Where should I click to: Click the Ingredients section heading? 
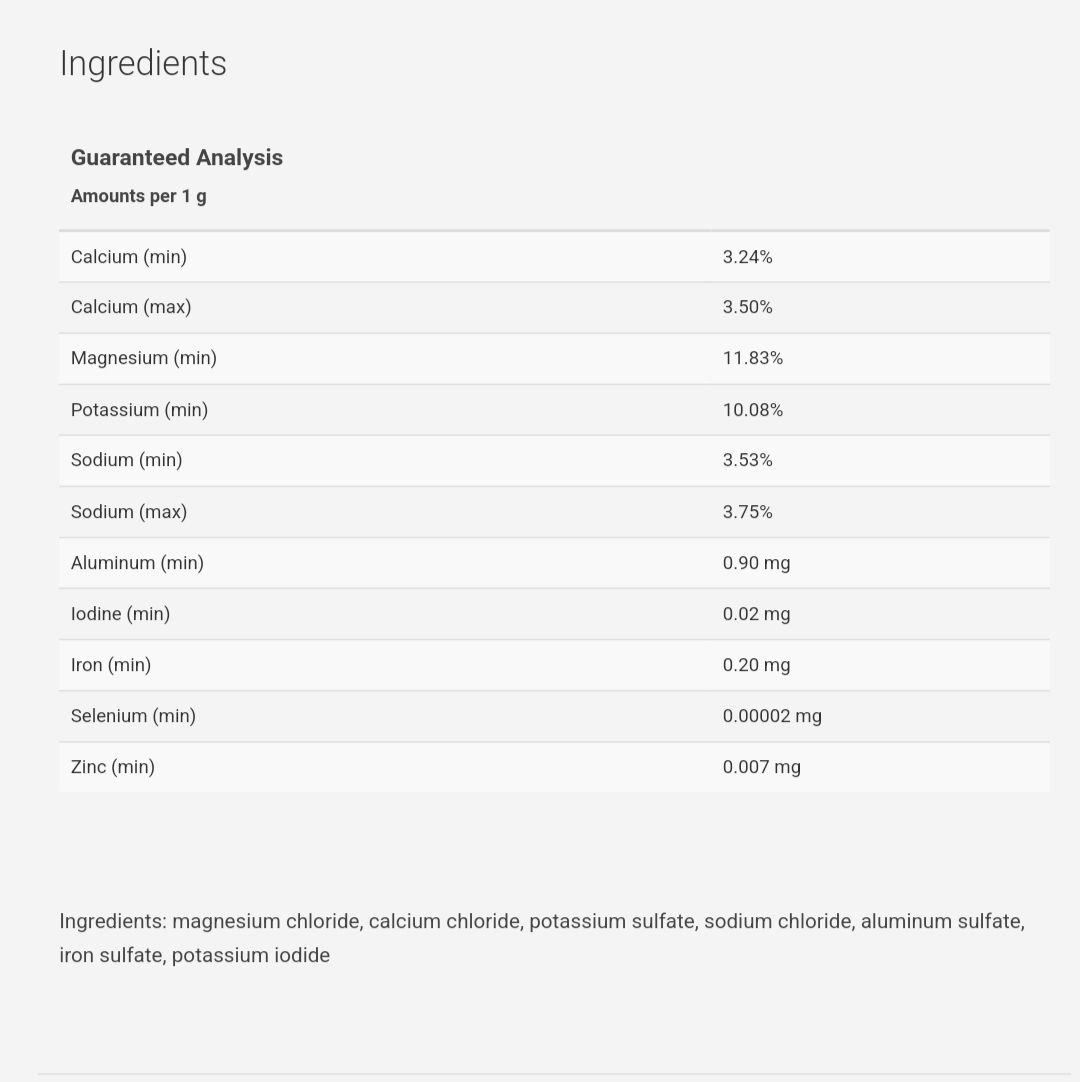pyautogui.click(x=143, y=63)
